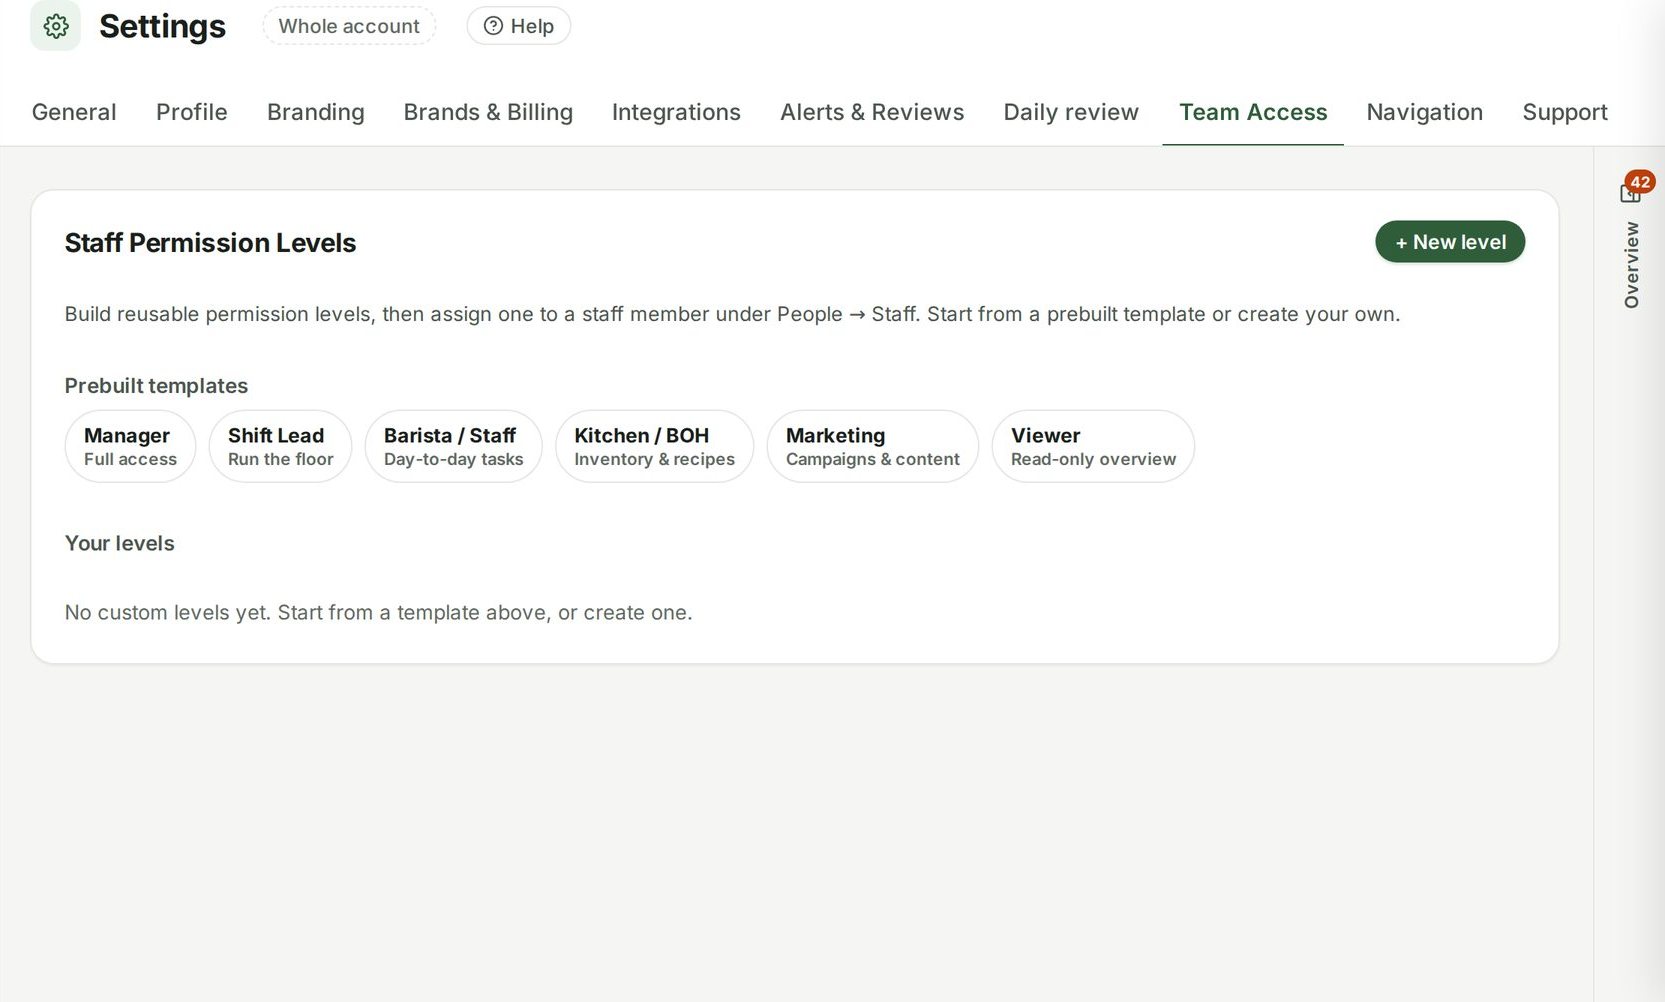Click the Staff Permission Levels heading
The width and height of the screenshot is (1665, 1002).
click(210, 243)
